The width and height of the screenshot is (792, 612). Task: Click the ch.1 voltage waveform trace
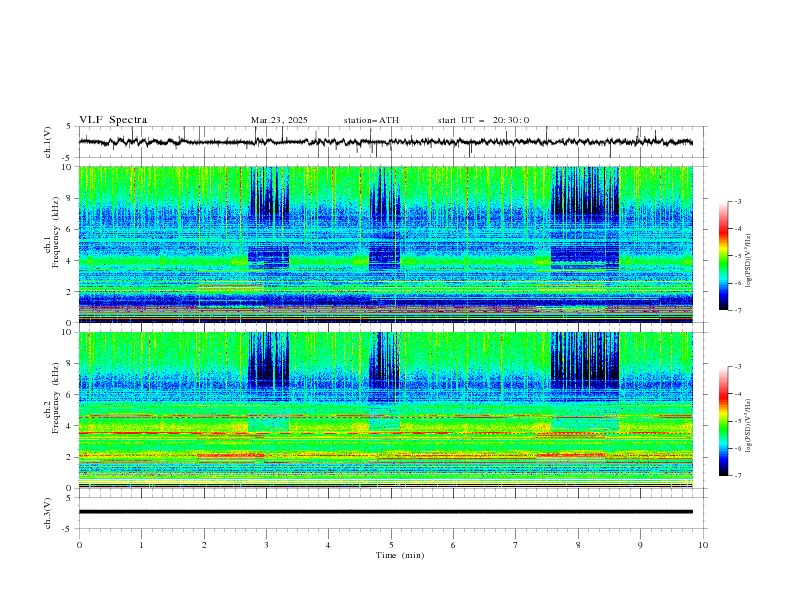[385, 142]
